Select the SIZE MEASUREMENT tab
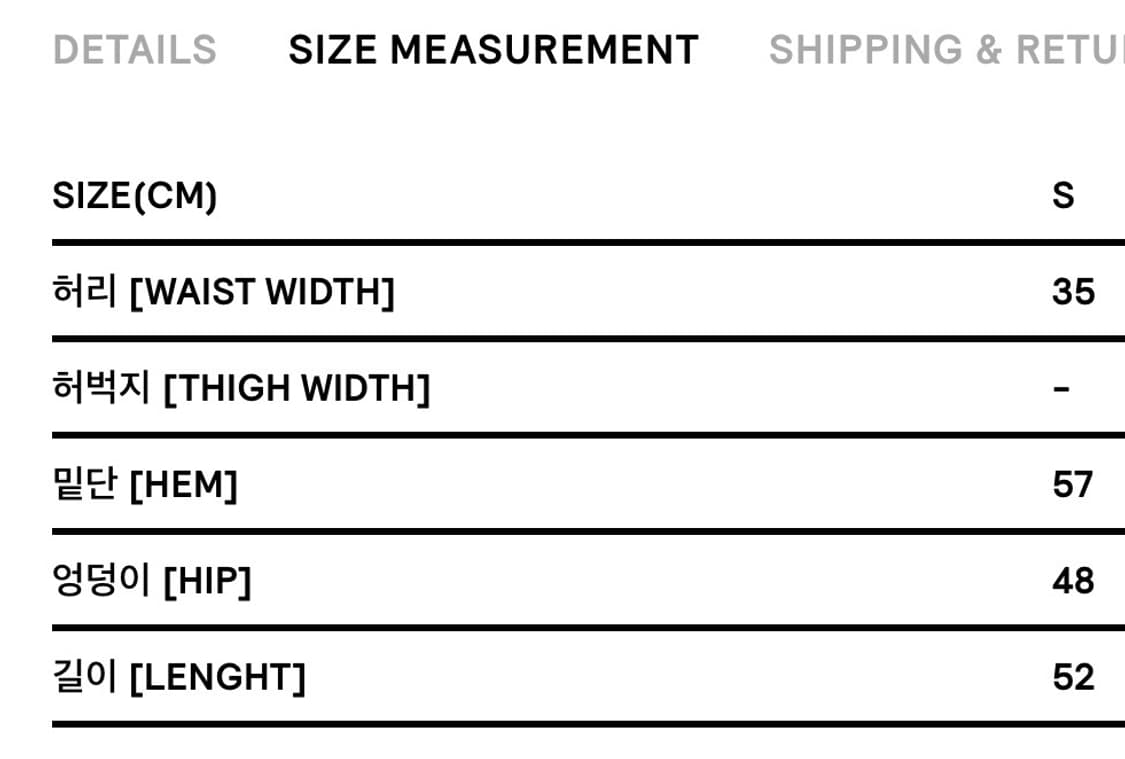 pyautogui.click(x=493, y=49)
